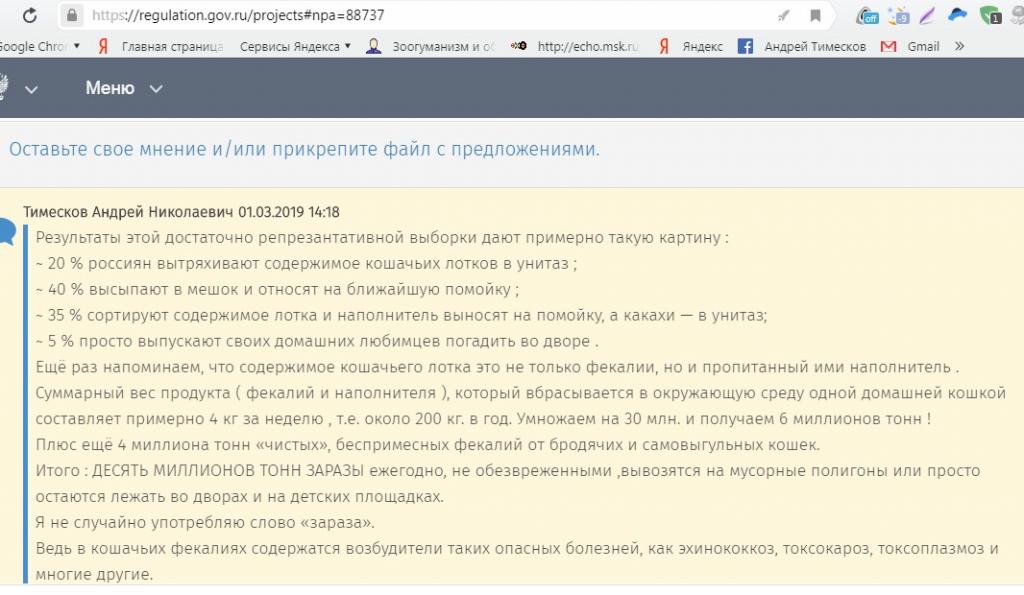Click the blue comment bubble icon beside author
Viewport: 1024px width, 595px height.
pyautogui.click(x=7, y=233)
